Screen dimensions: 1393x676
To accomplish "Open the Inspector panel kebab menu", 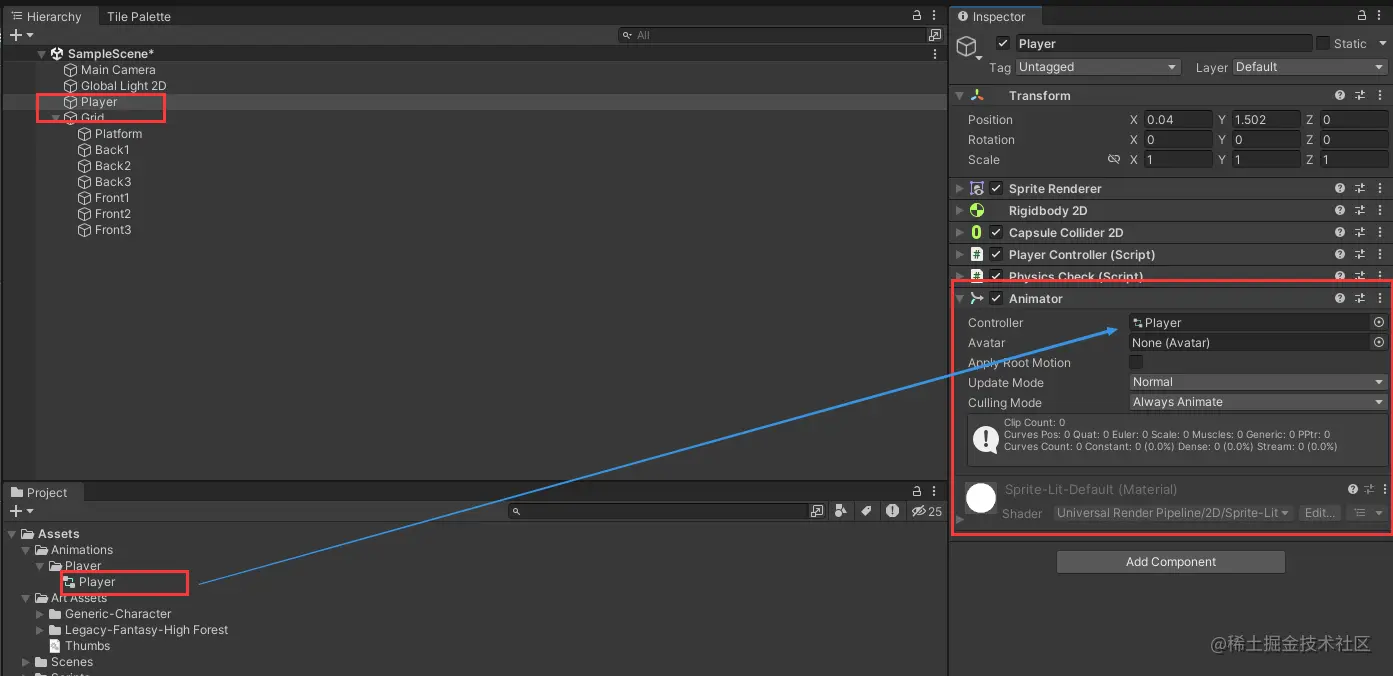I will point(1380,16).
